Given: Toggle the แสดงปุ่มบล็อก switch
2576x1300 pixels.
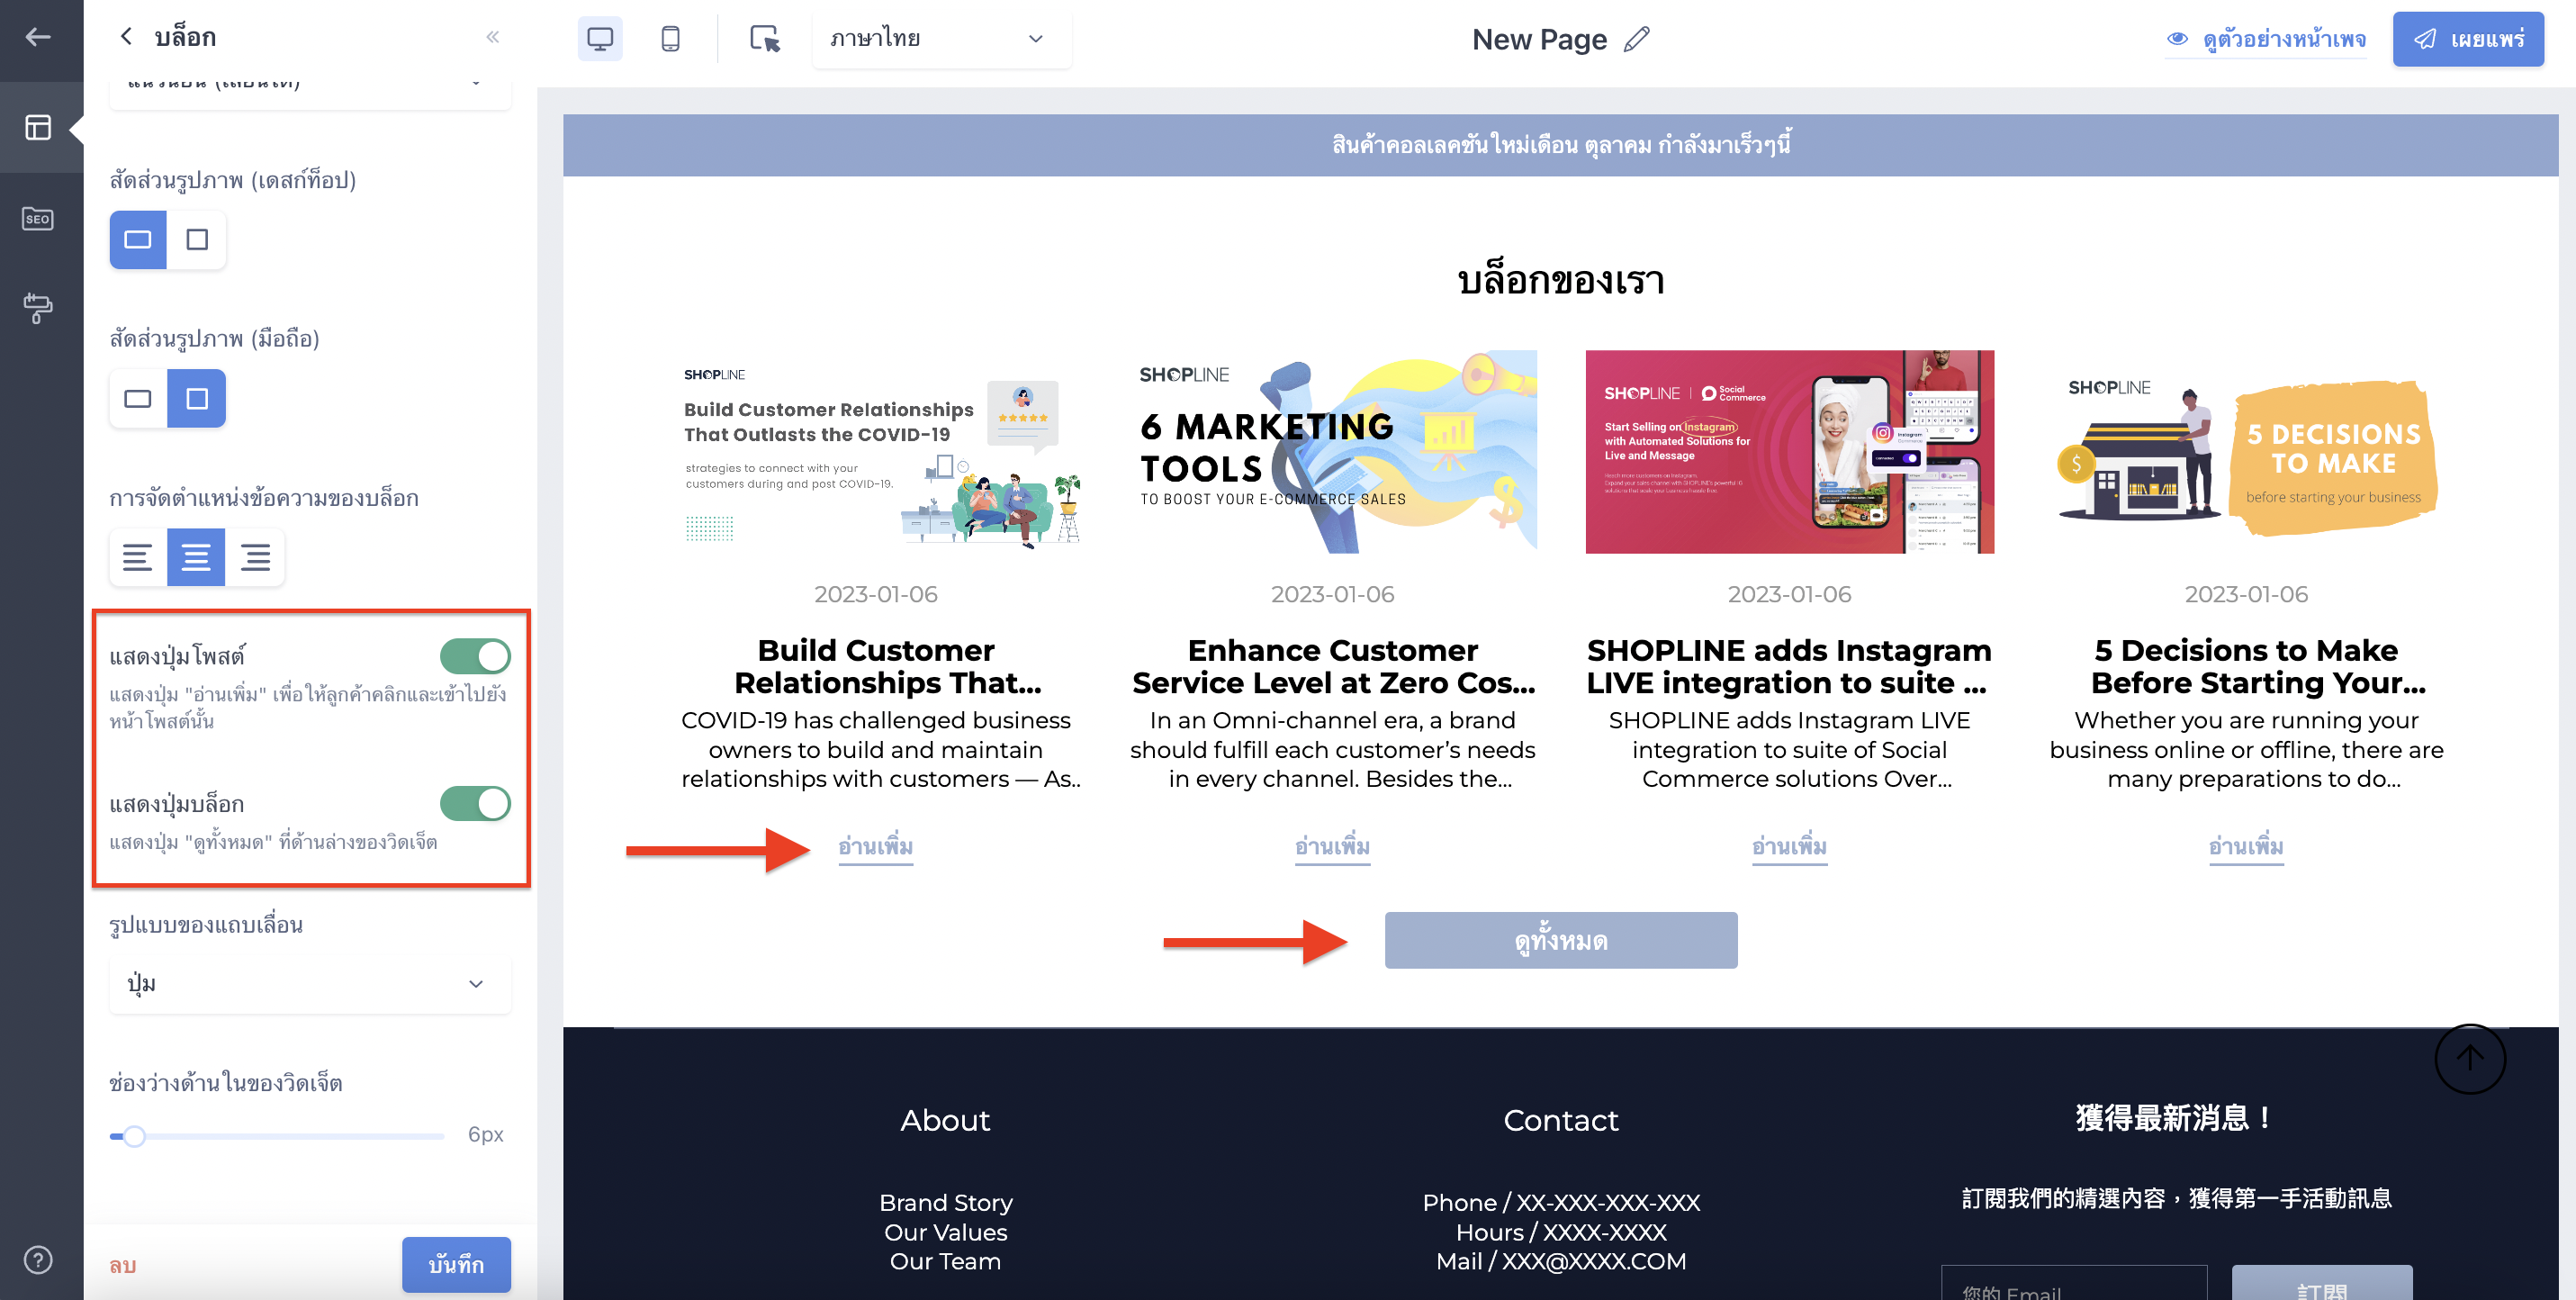Looking at the screenshot, I should tap(475, 803).
